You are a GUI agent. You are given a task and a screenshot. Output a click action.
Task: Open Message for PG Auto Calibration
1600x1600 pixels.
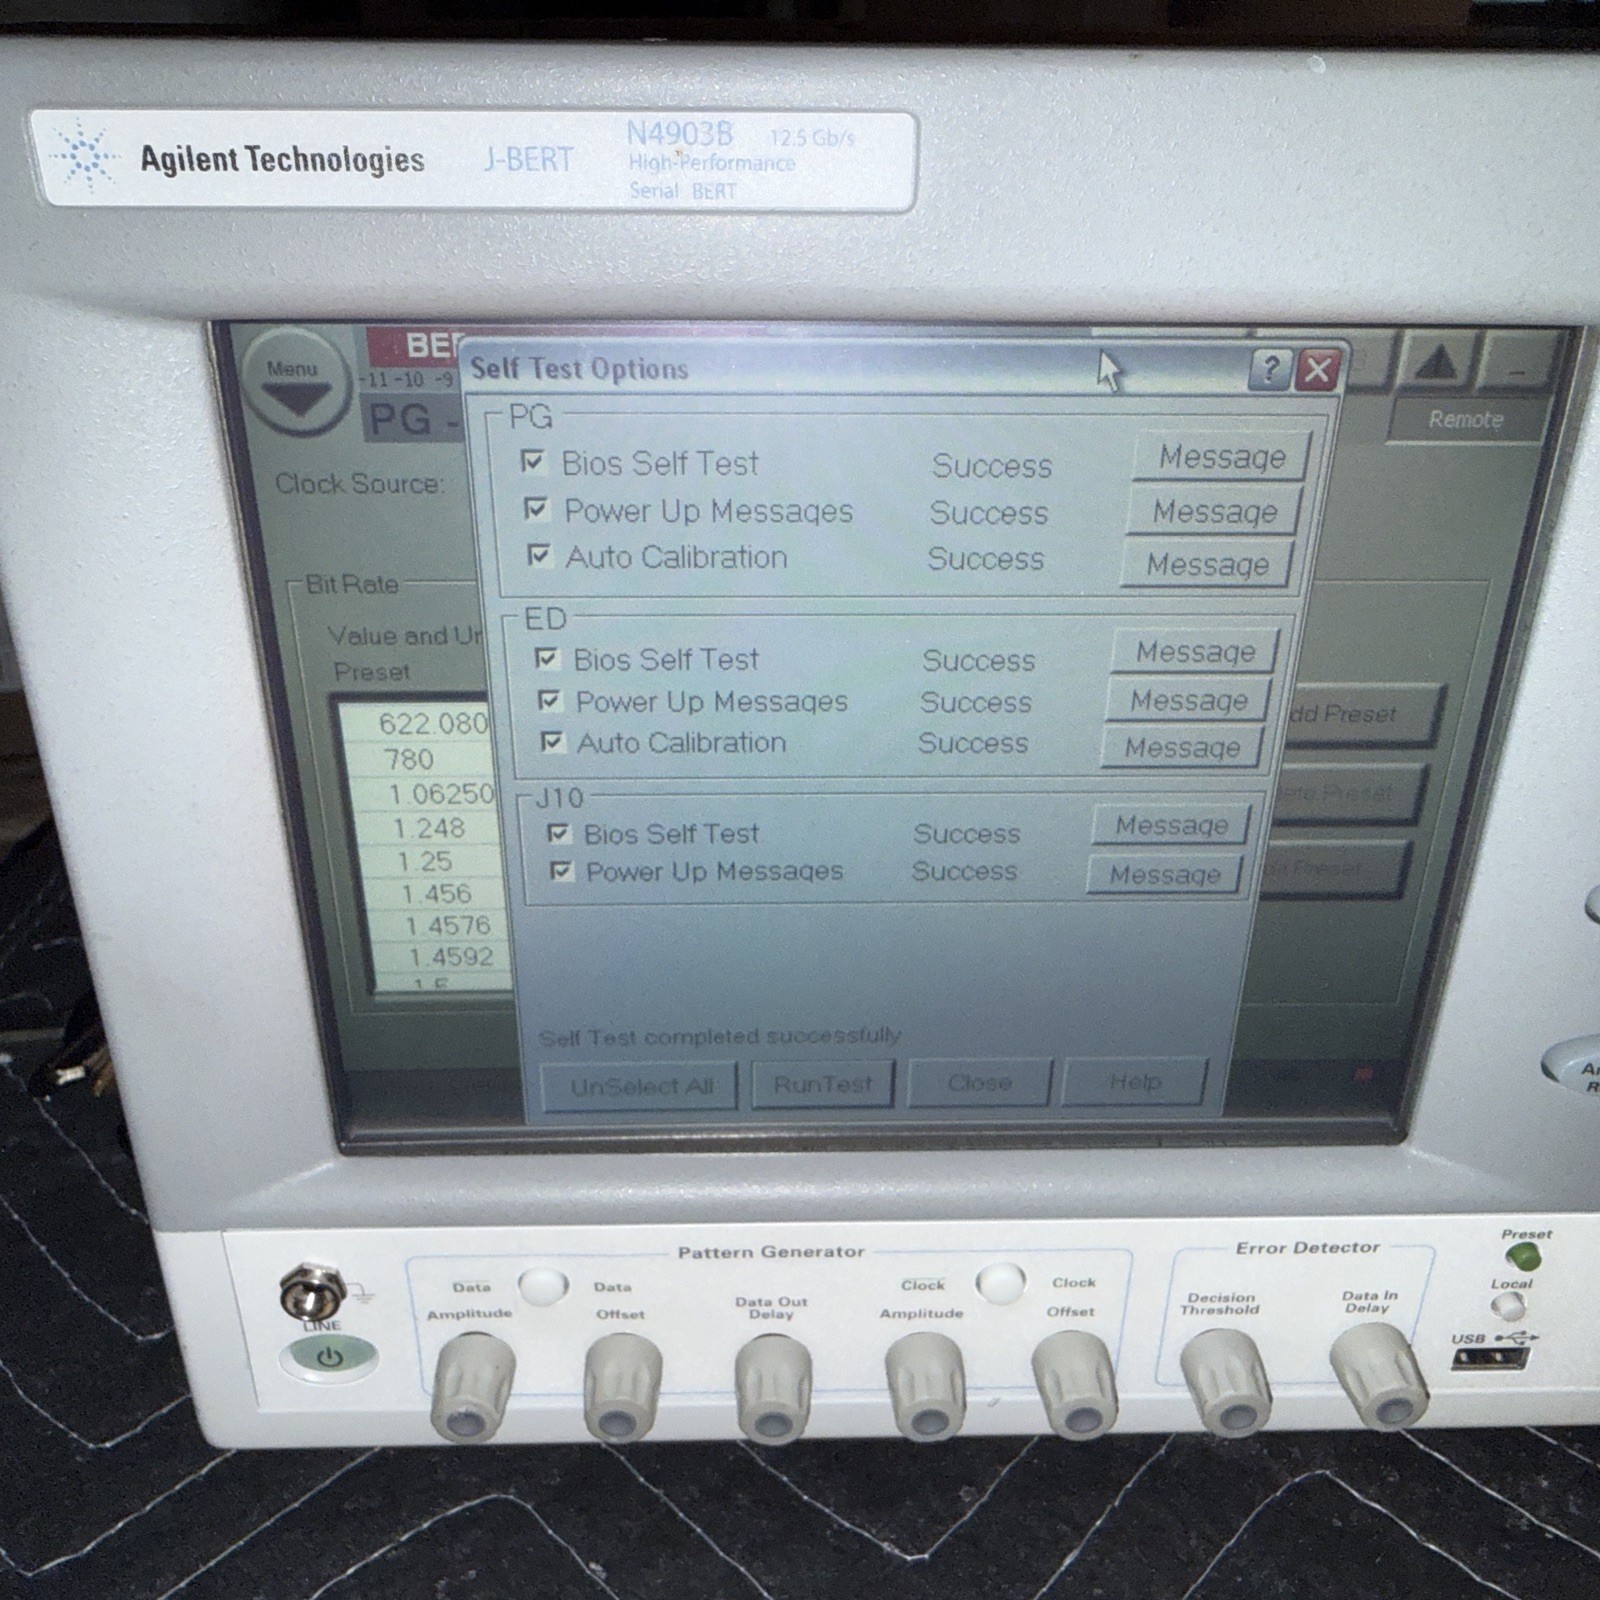(x=1207, y=565)
